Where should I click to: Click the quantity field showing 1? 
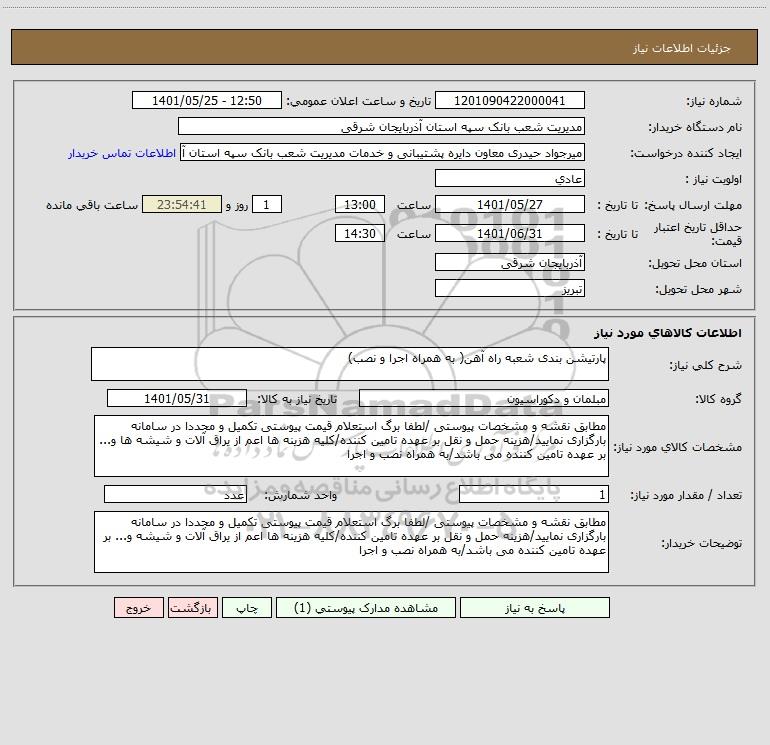coord(534,495)
